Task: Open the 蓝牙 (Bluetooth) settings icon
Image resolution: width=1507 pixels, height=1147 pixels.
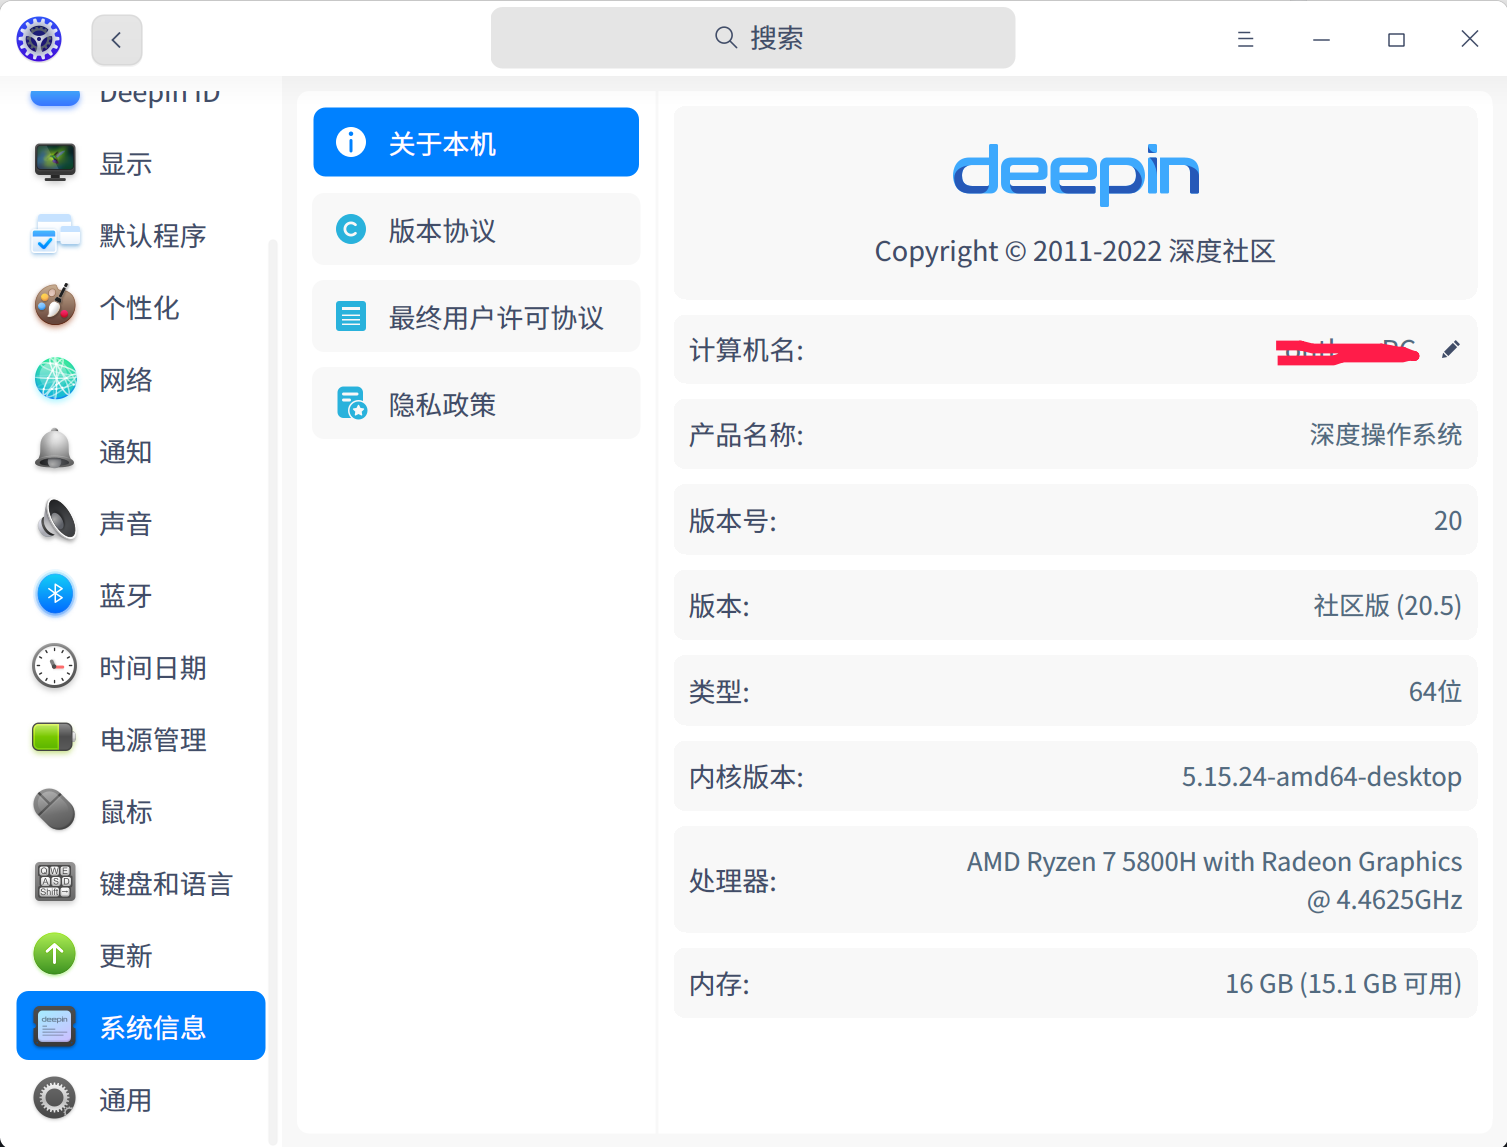Action: coord(54,595)
